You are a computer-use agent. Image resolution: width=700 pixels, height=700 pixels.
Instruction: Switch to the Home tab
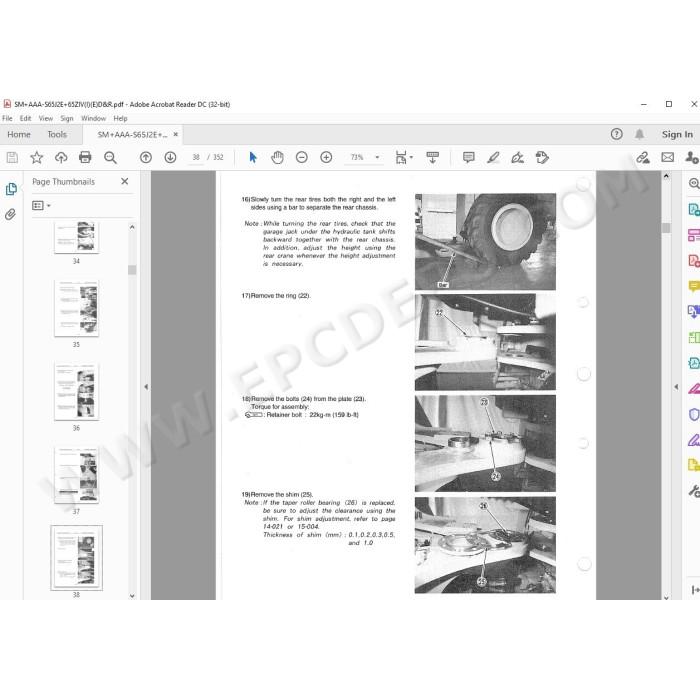click(19, 134)
